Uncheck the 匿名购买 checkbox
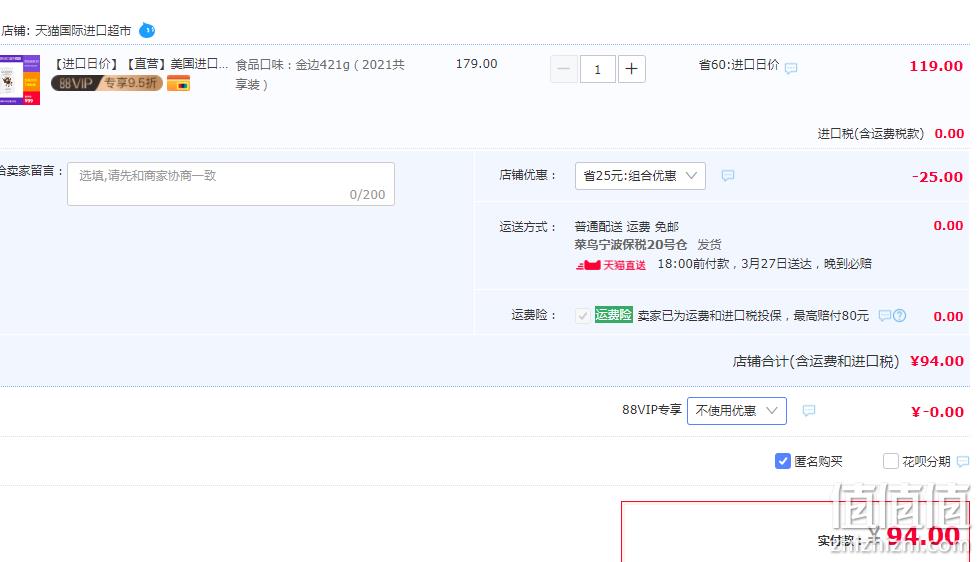Screen dimensions: 980x562 782,461
